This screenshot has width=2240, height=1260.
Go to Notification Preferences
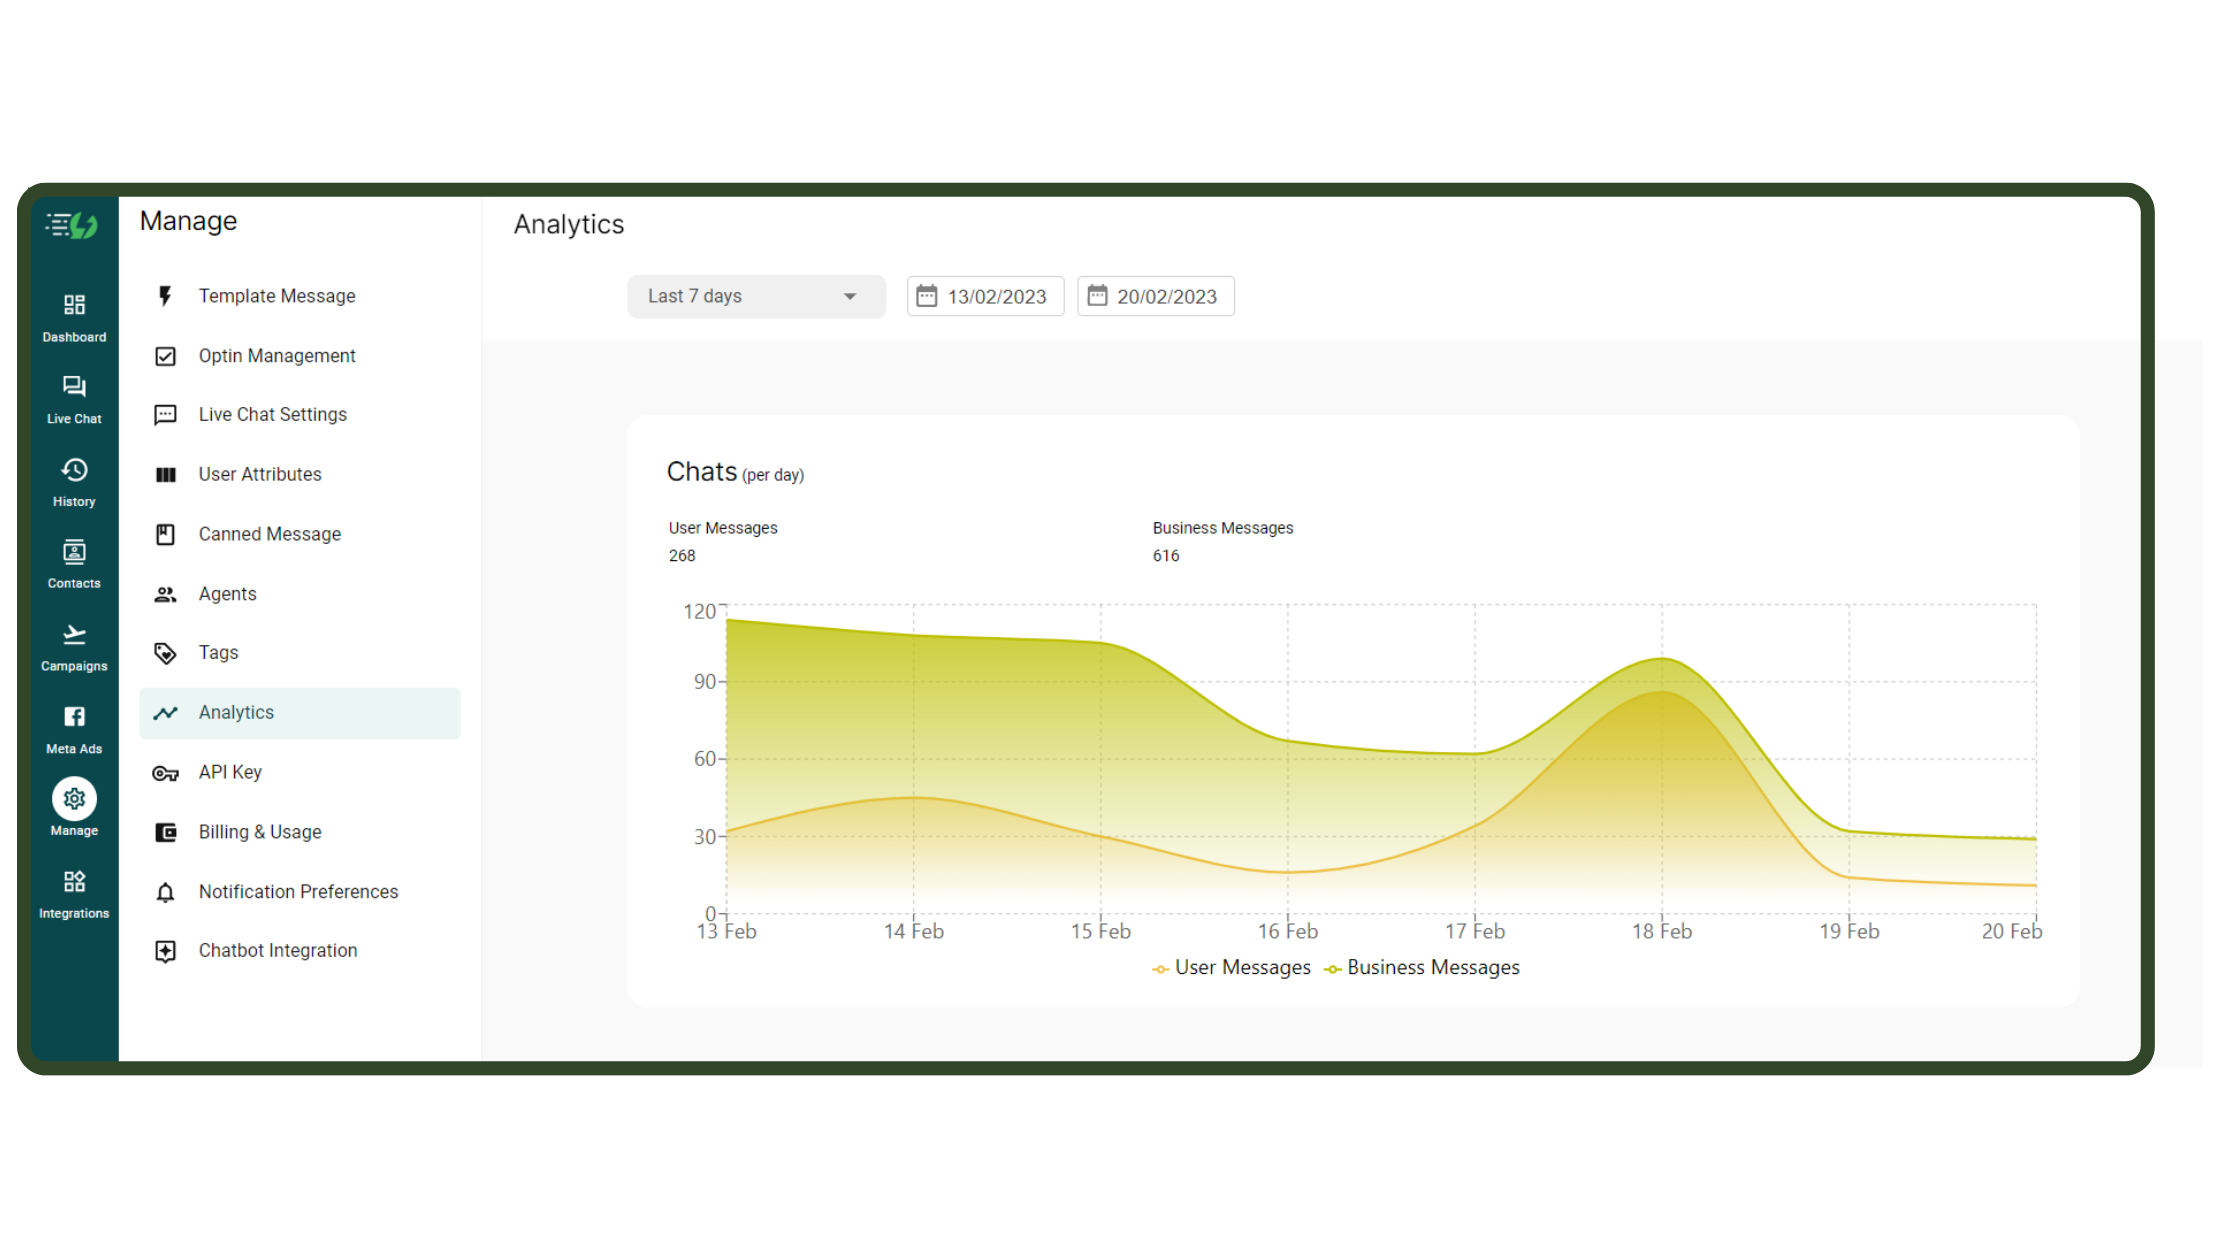point(298,892)
